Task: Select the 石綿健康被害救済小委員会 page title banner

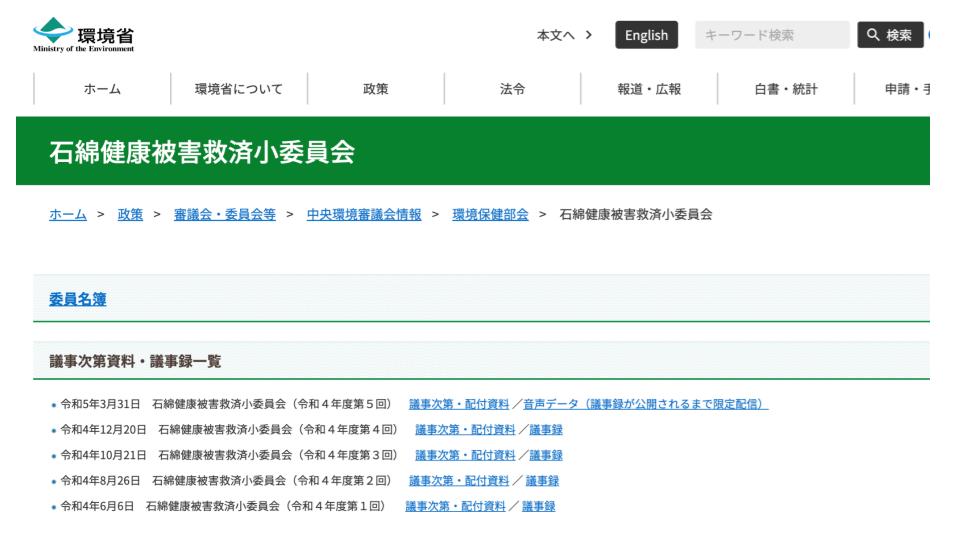Action: click(473, 151)
